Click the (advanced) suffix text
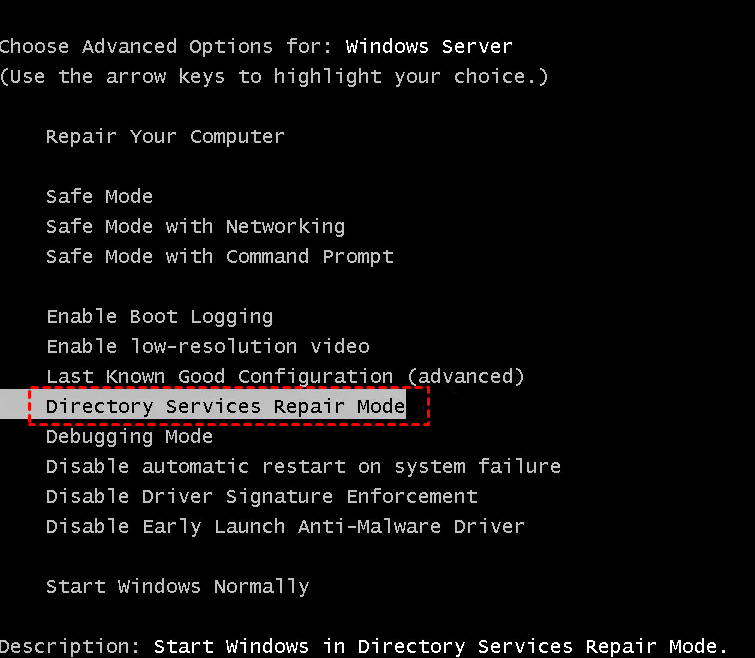The width and height of the screenshot is (755, 658). tap(471, 377)
